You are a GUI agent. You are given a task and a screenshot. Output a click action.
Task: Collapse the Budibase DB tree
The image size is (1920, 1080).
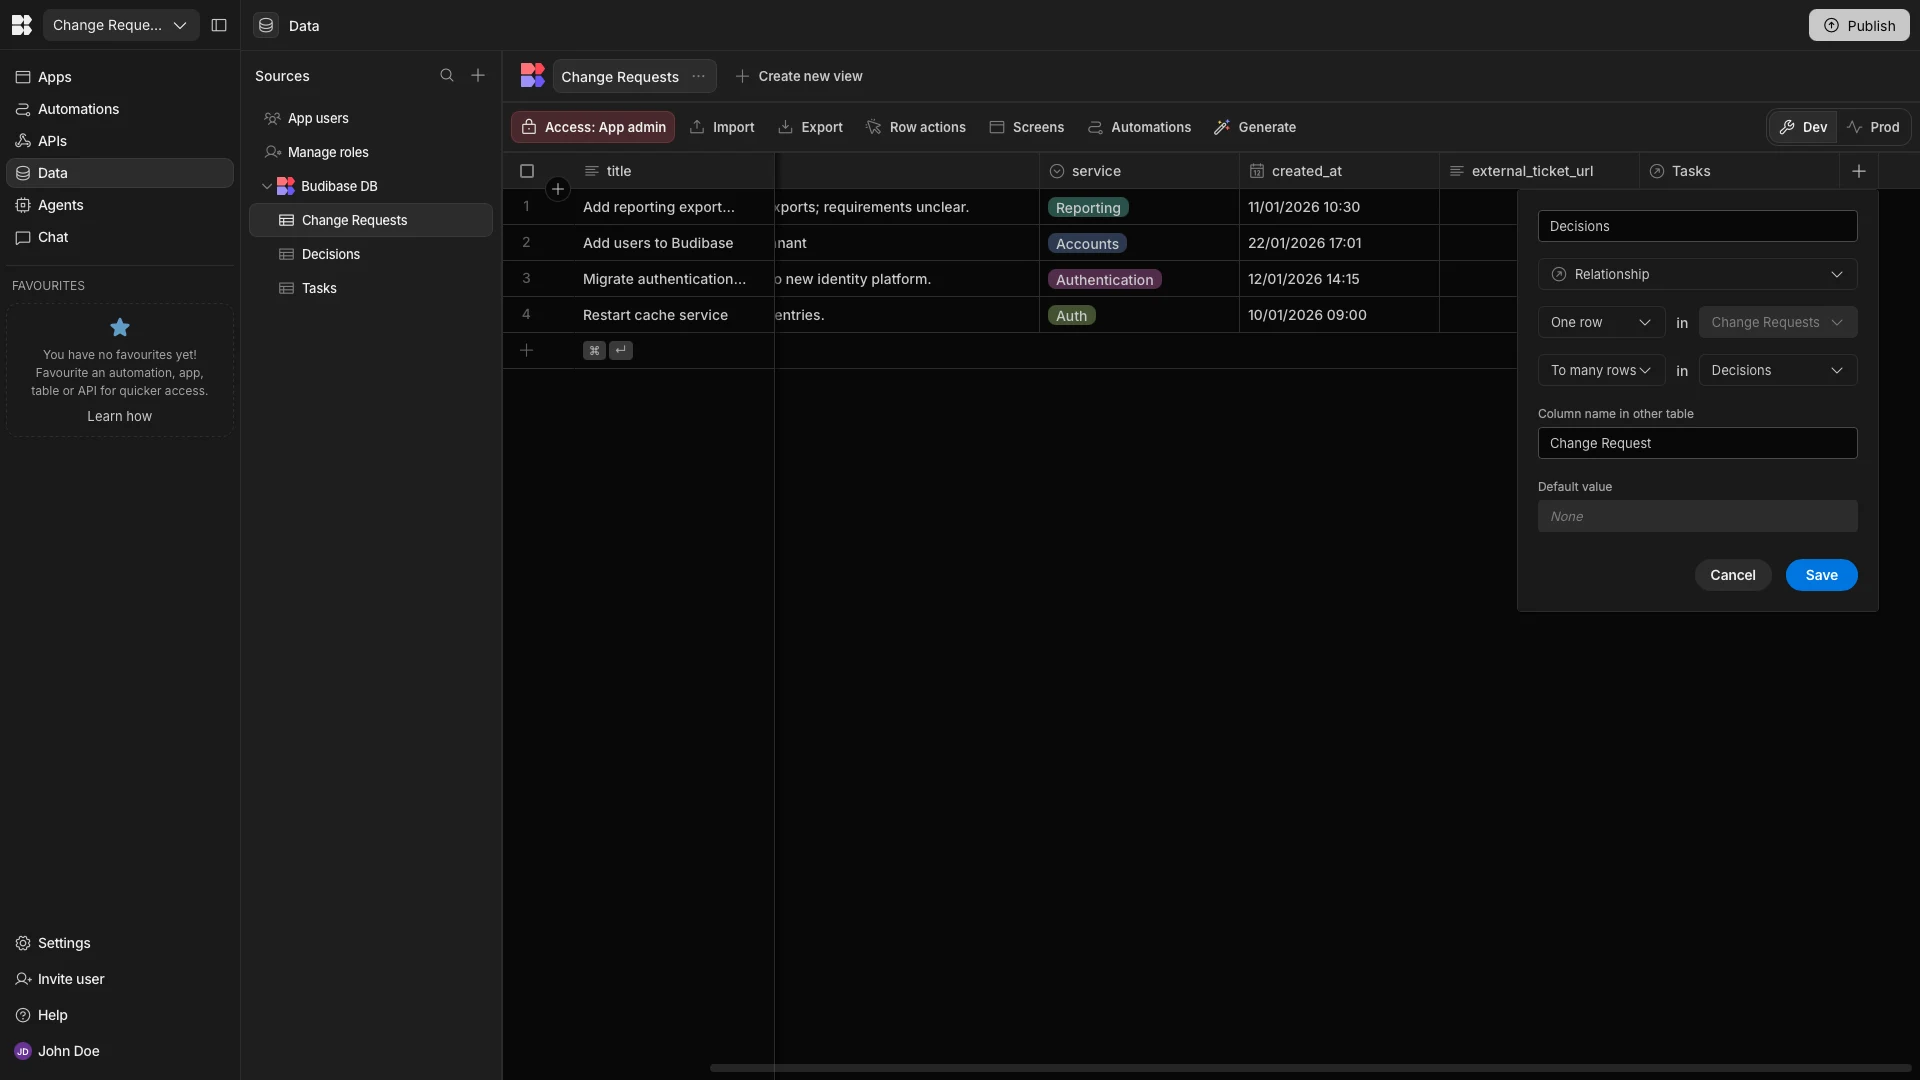(x=267, y=186)
